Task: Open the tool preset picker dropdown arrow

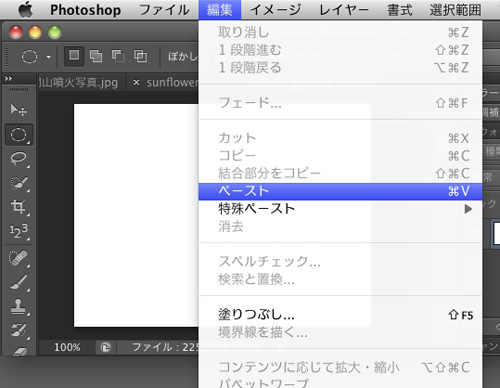Action: click(49, 57)
